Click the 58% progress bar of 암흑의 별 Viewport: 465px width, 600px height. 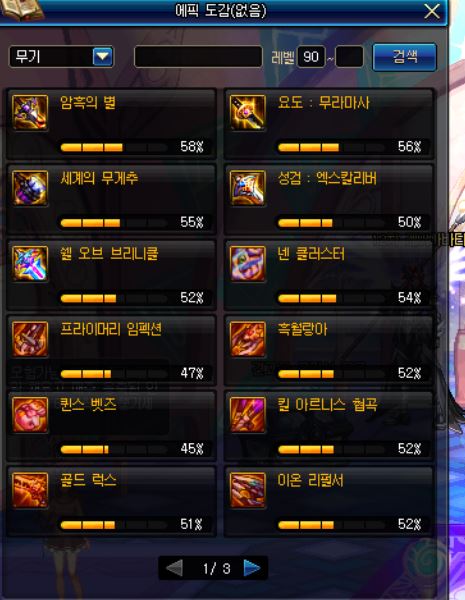(x=114, y=147)
